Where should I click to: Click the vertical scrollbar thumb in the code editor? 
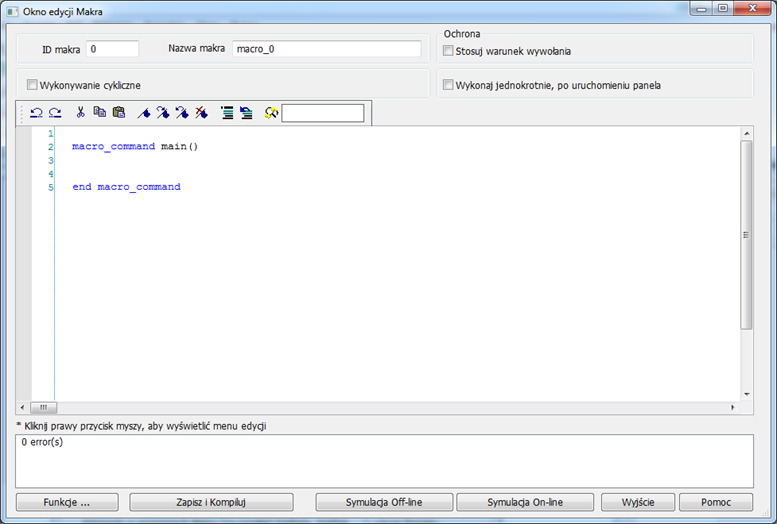[x=747, y=234]
